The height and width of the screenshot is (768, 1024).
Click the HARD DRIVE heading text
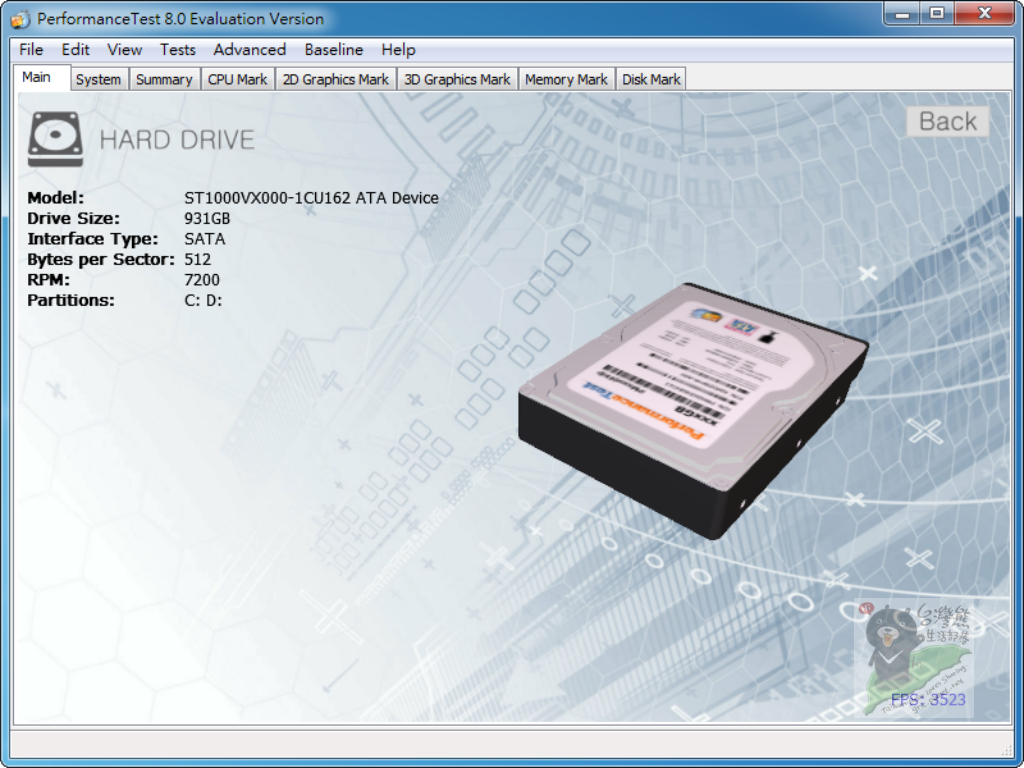177,140
